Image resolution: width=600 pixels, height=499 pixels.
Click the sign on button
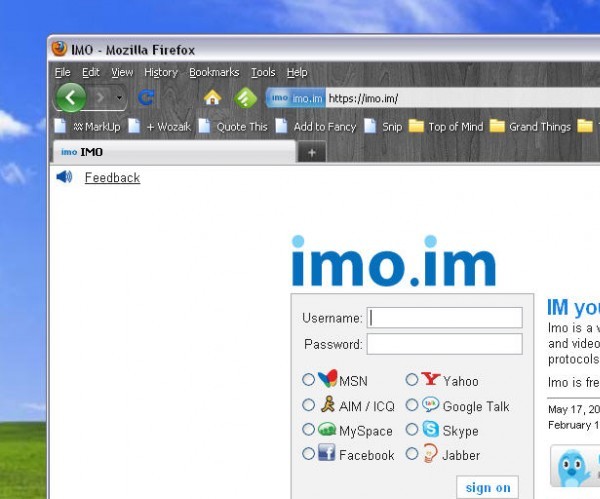click(x=488, y=488)
